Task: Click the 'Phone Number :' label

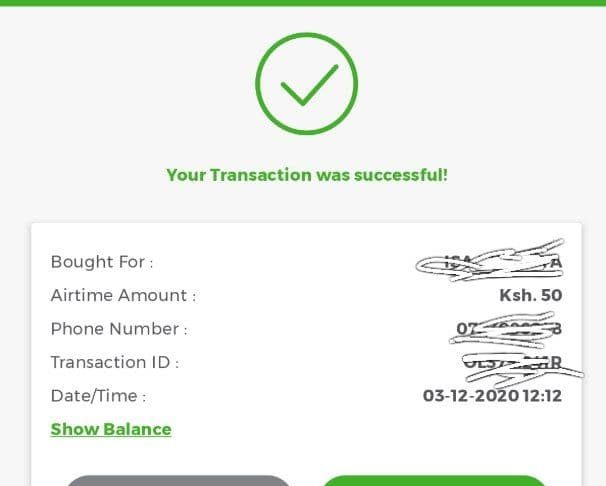Action: tap(119, 329)
